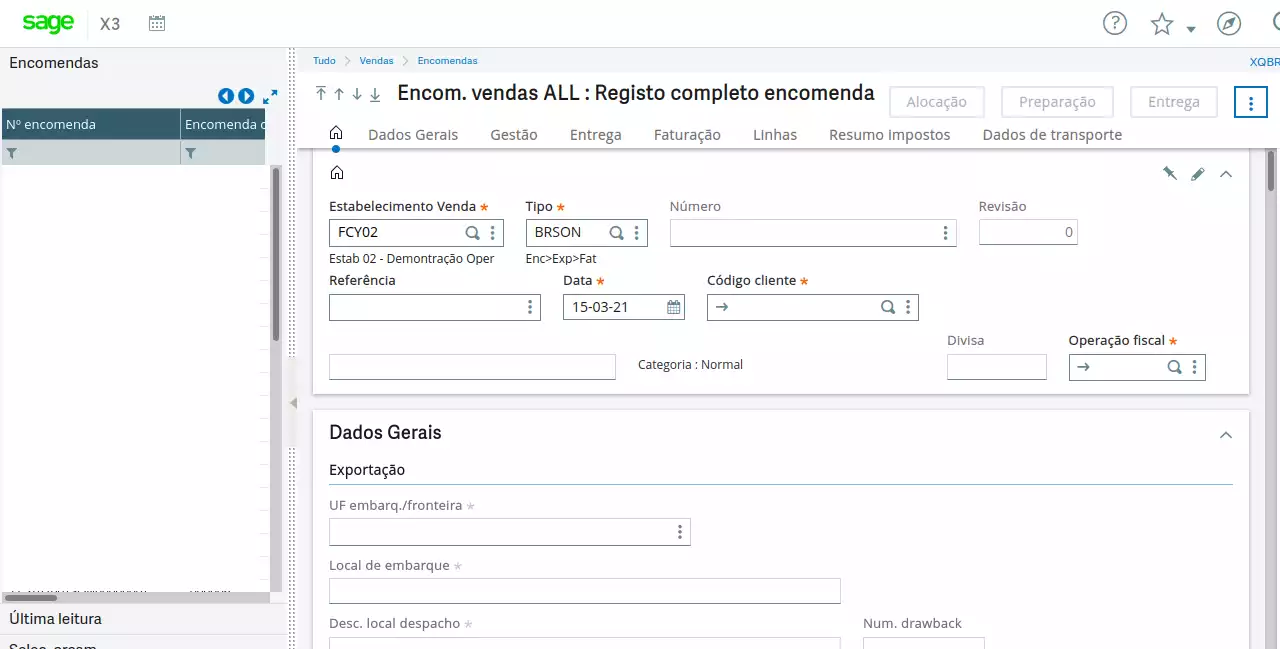The image size is (1280, 649).
Task: Click the Vendas breadcrumb link
Action: [377, 61]
